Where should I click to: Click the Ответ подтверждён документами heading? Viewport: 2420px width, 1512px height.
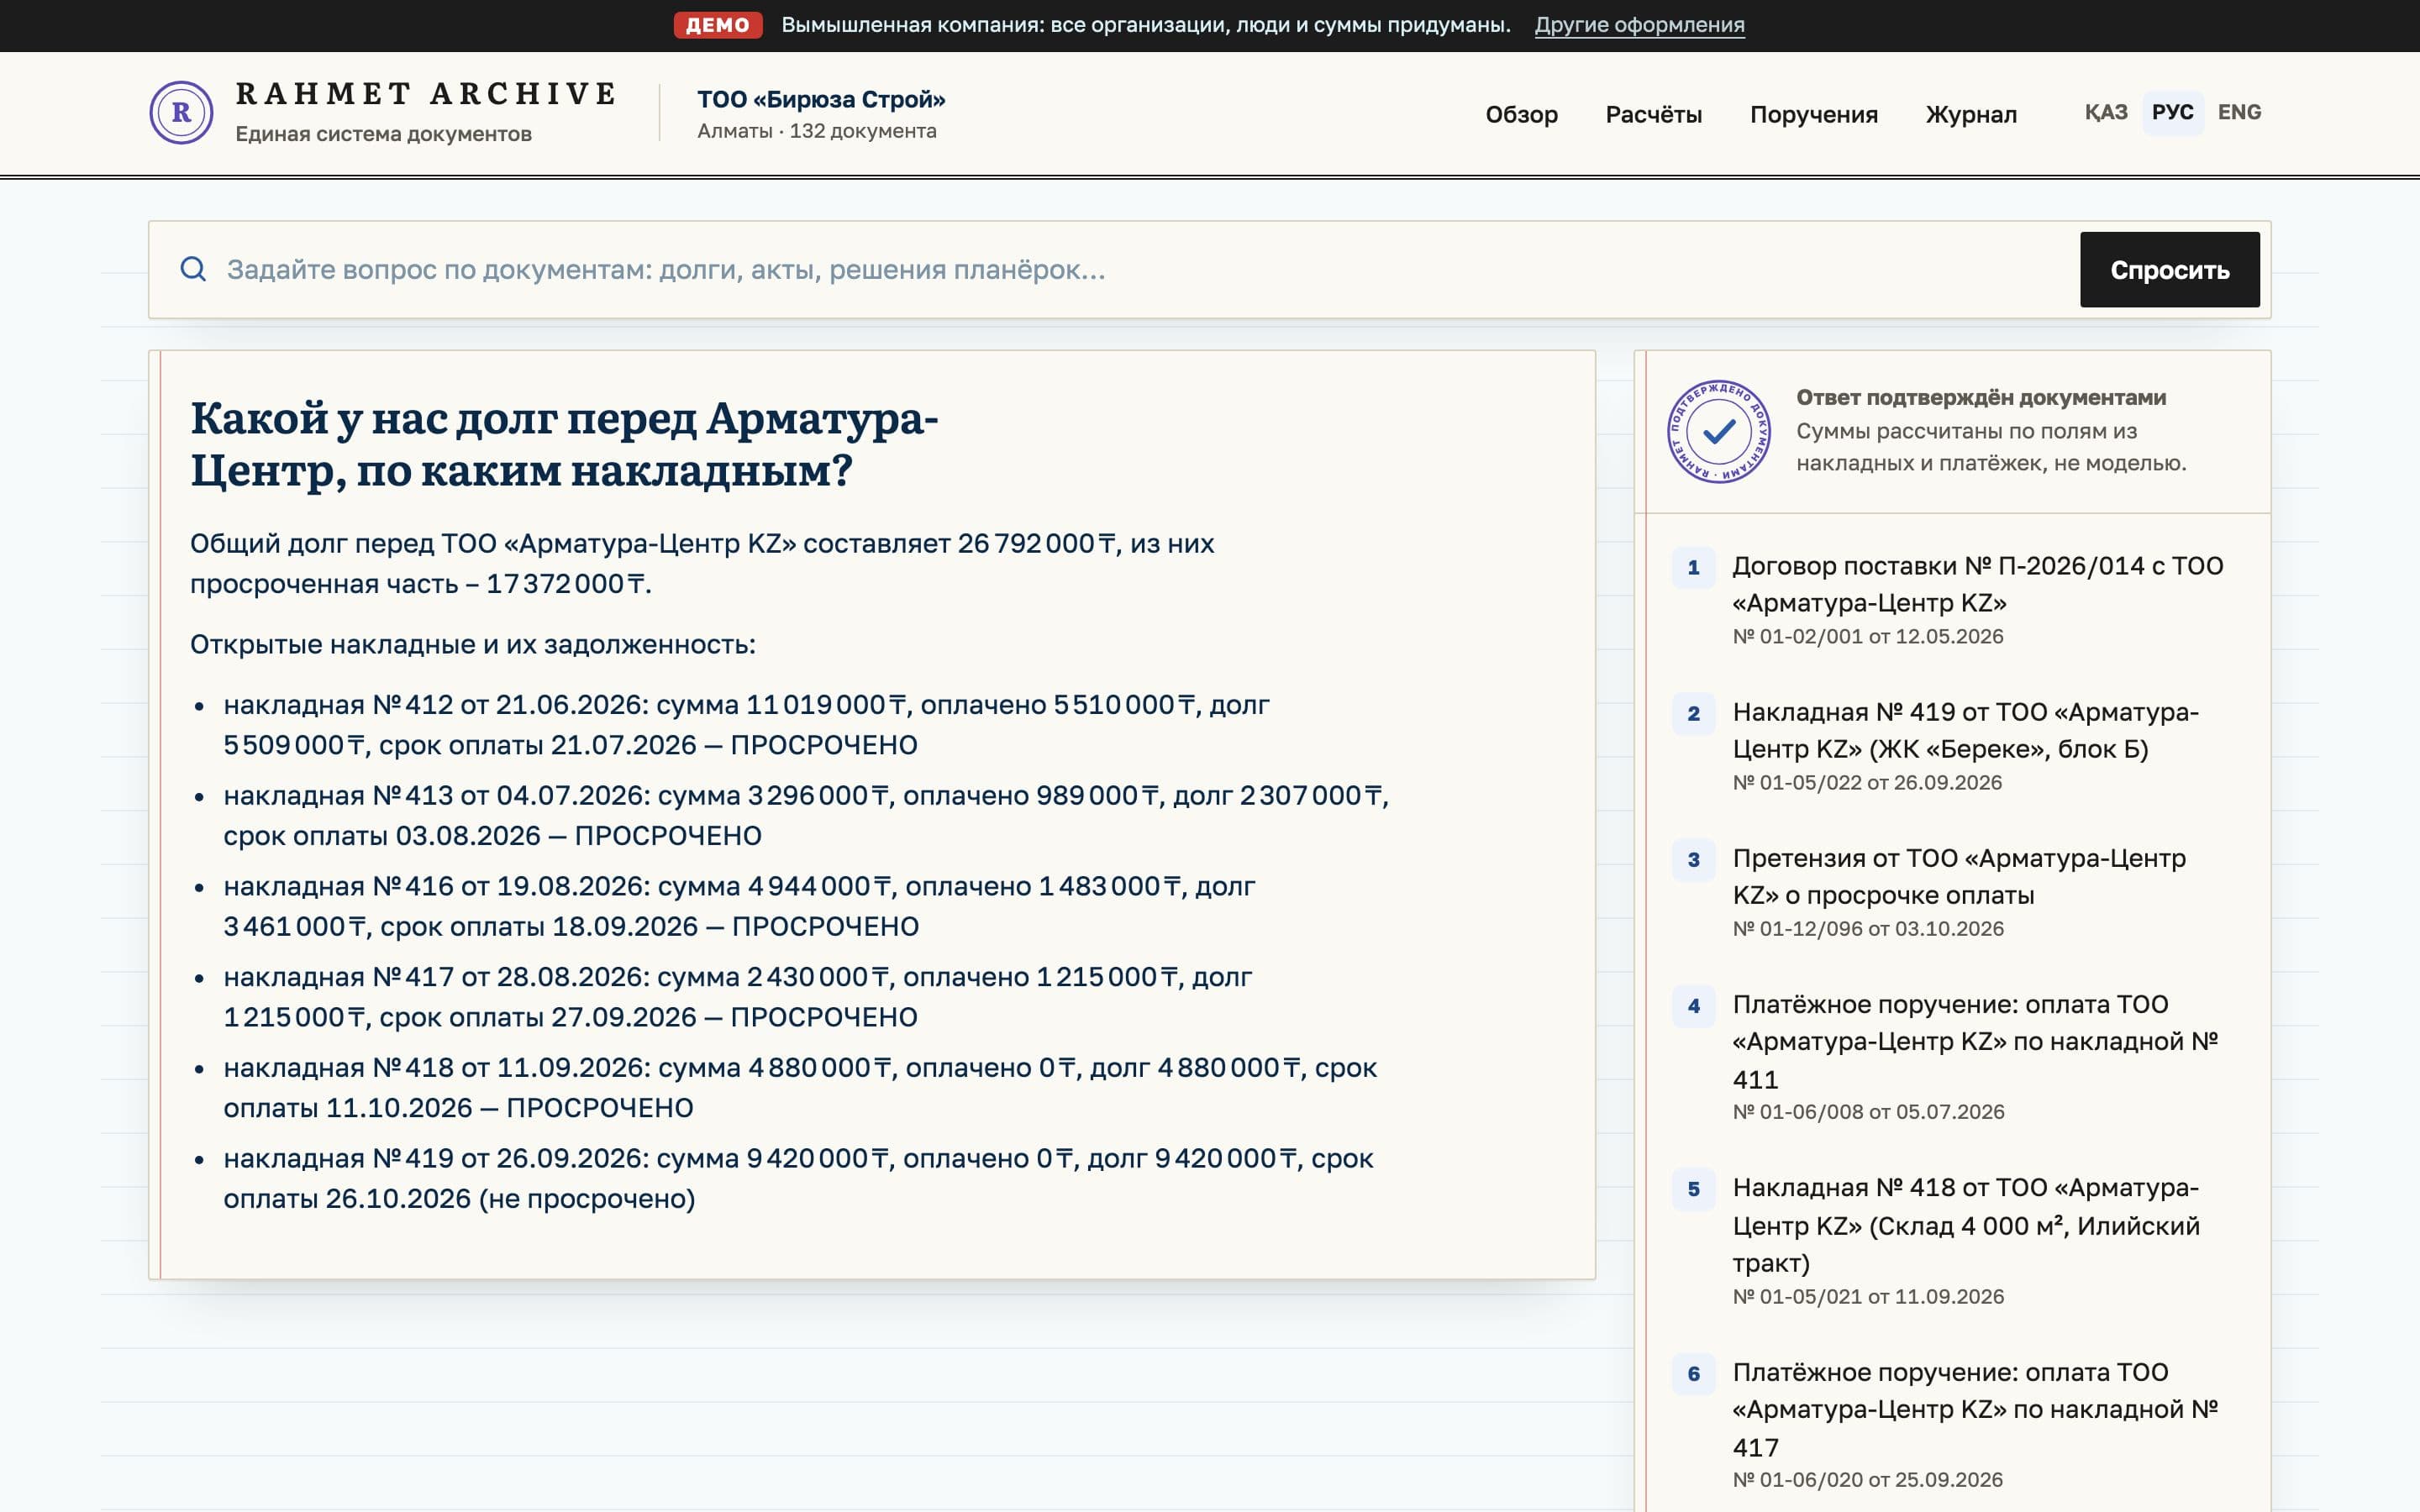pos(1981,397)
